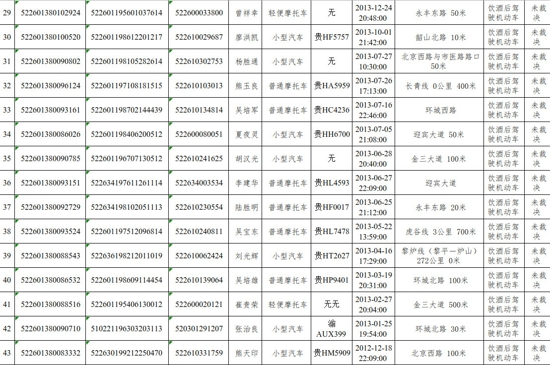Select the location cell 北京西路 100米

coord(441,353)
